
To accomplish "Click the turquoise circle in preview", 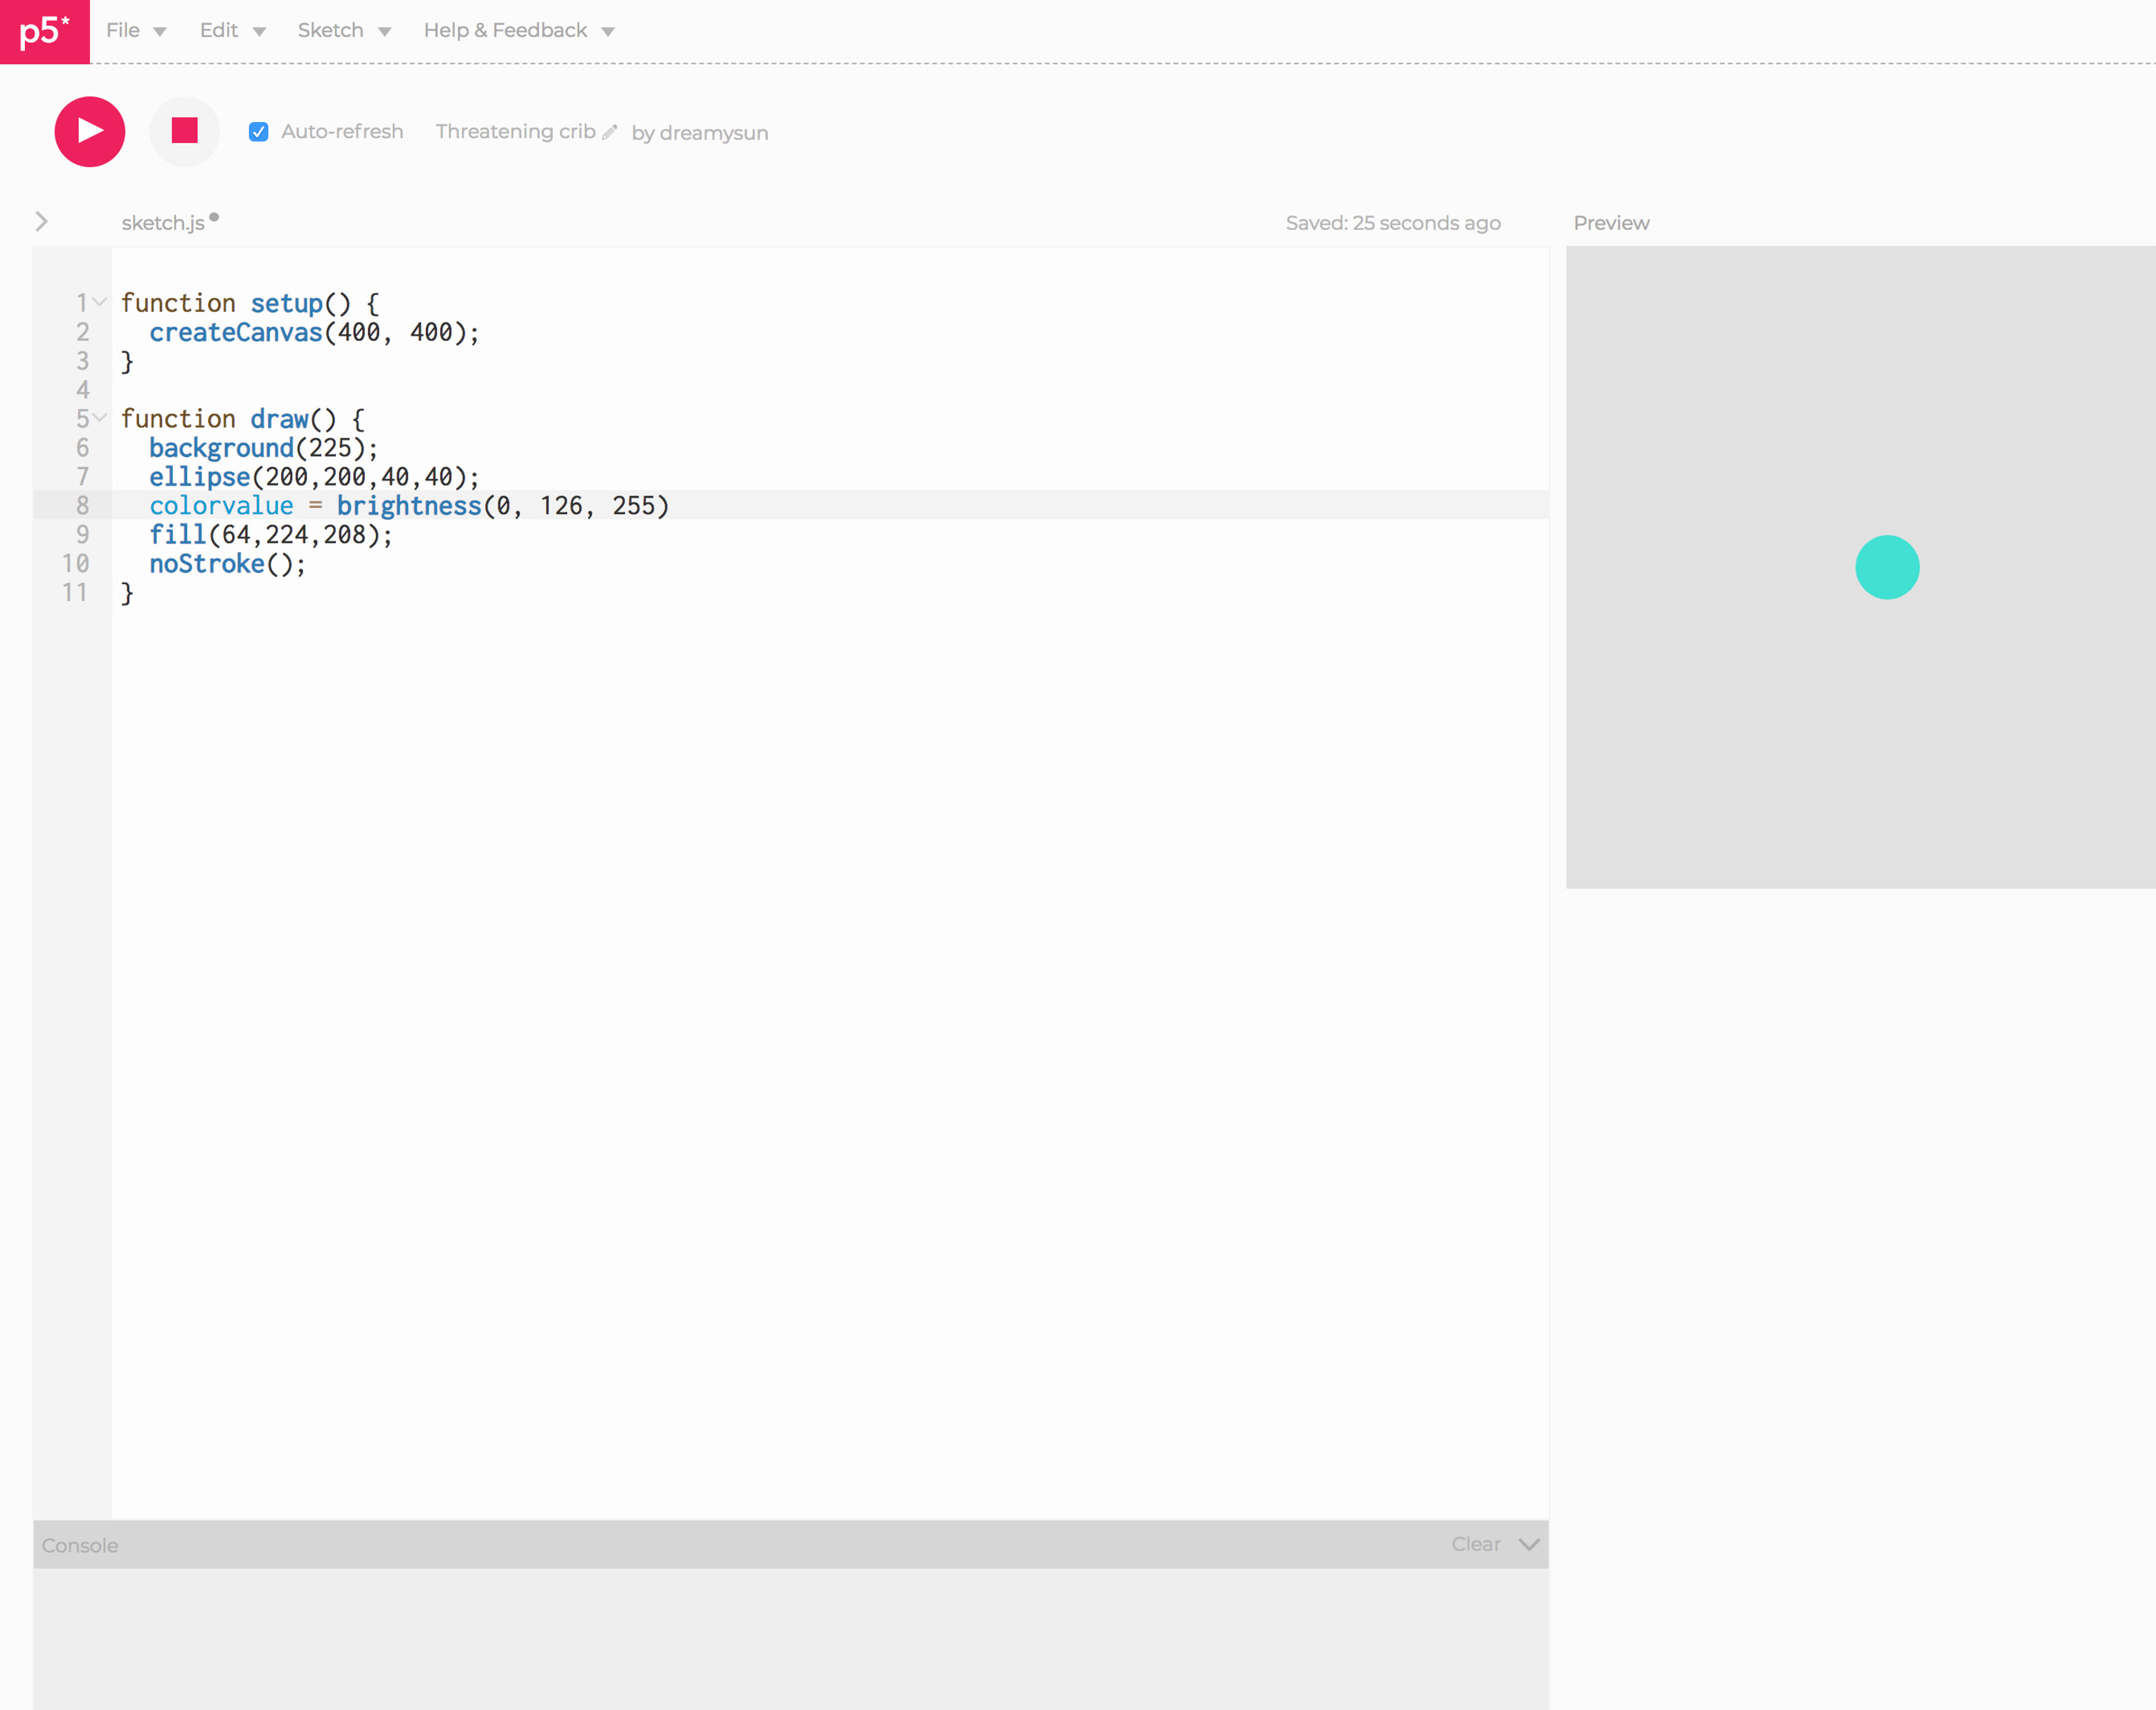I will pos(1887,567).
